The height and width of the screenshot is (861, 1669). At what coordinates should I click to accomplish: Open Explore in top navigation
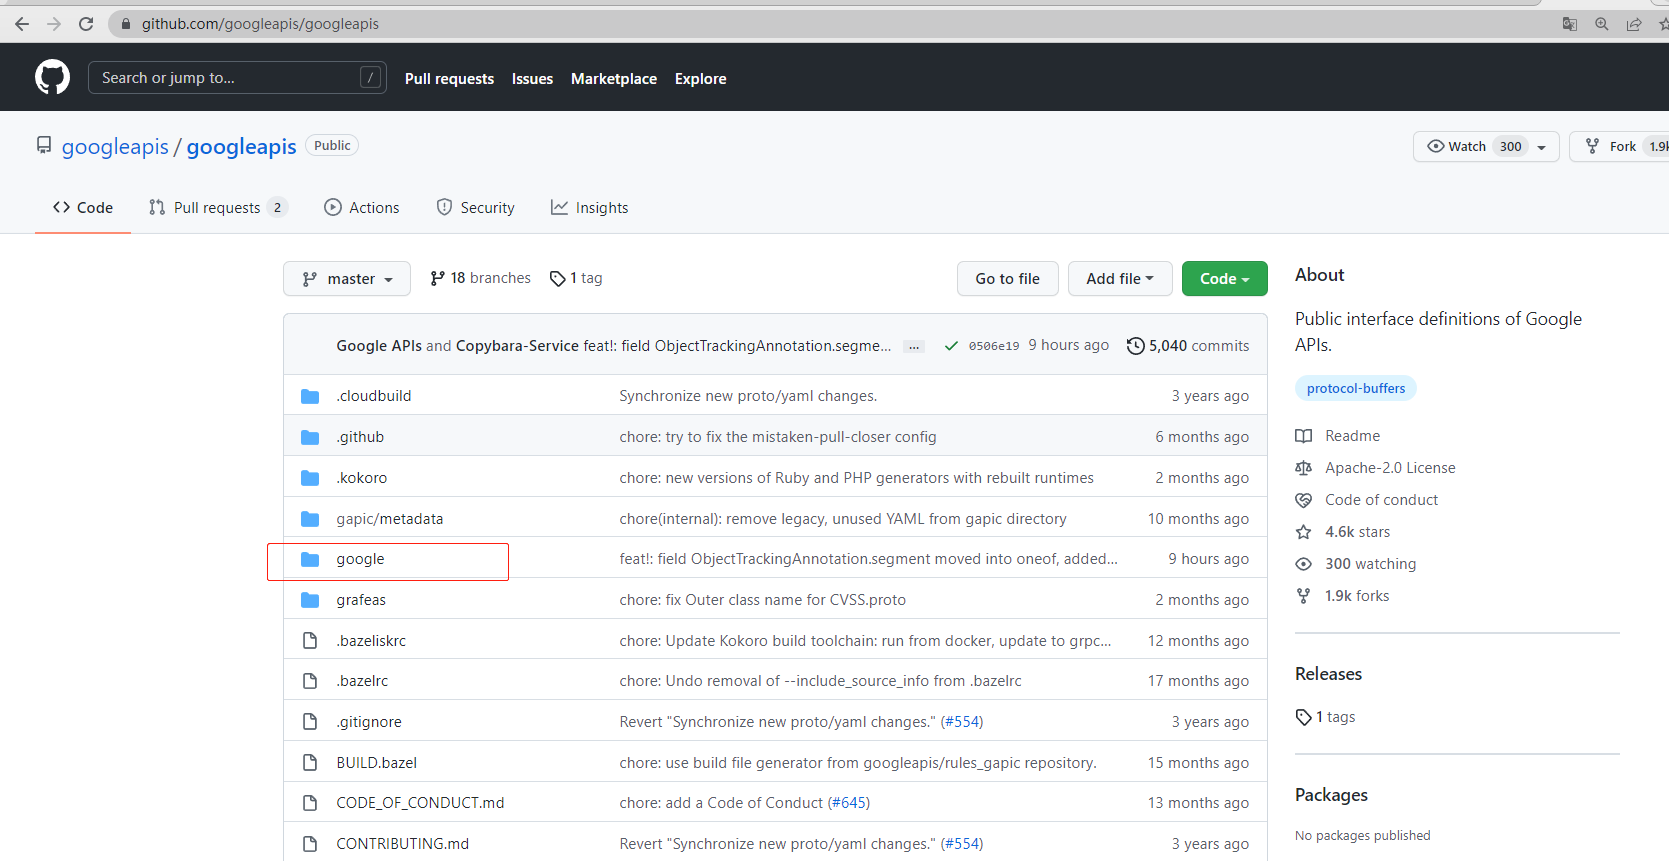coord(700,79)
